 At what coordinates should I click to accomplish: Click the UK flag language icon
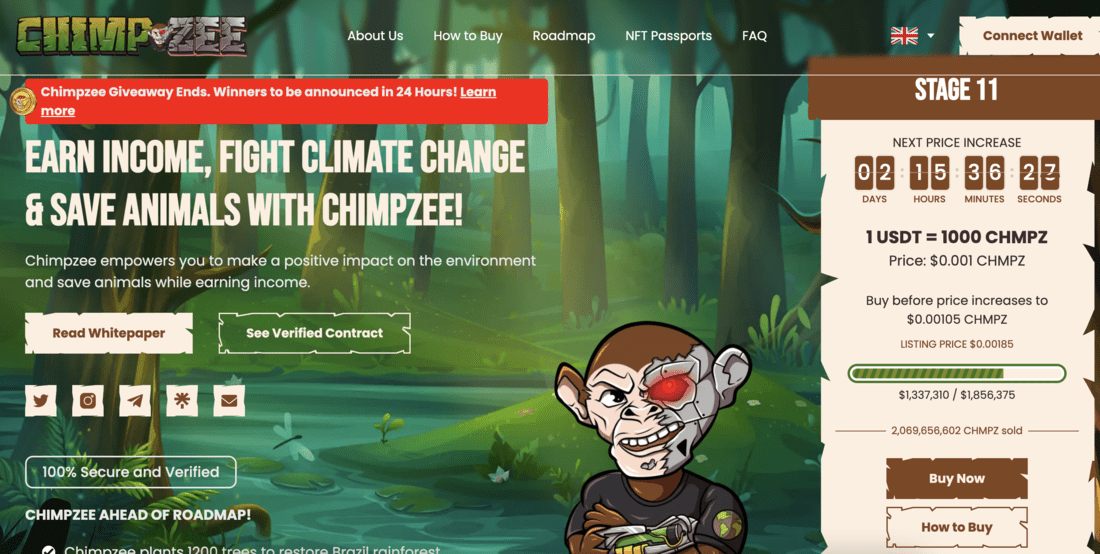[904, 36]
